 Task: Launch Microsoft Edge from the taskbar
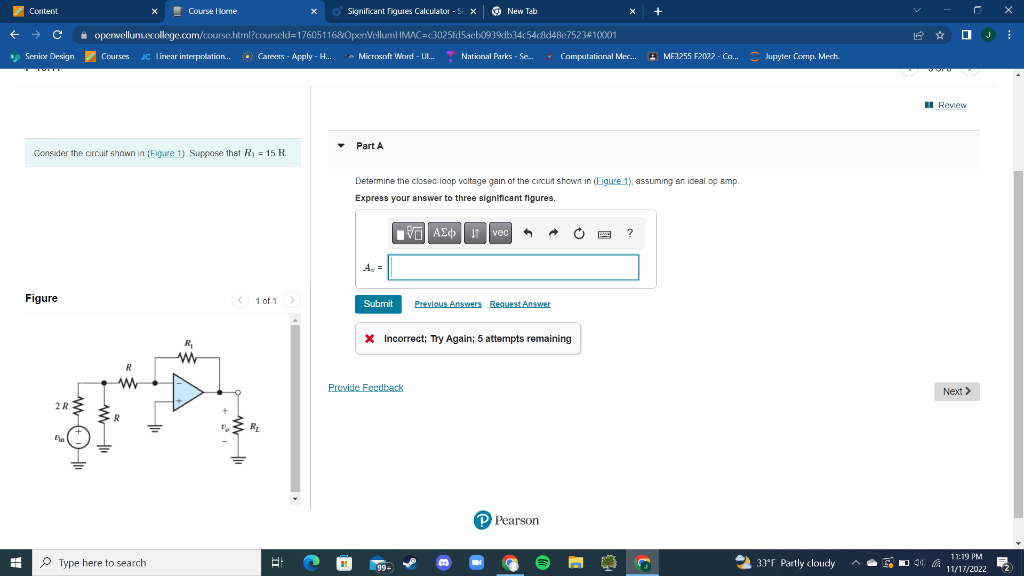point(312,562)
